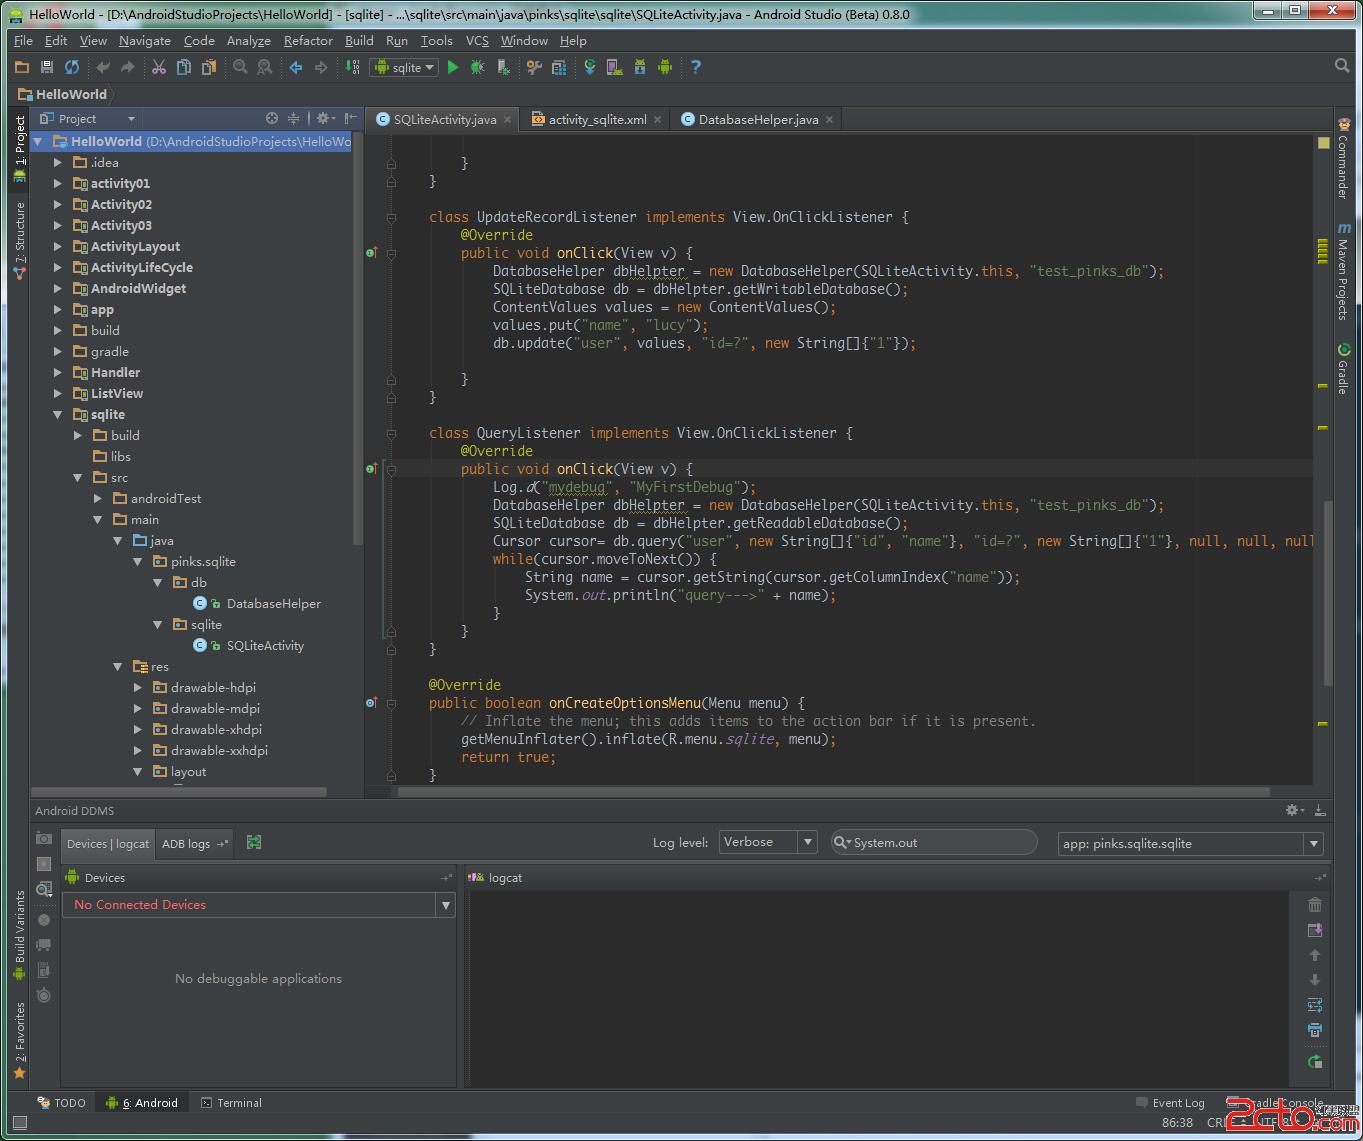The image size is (1363, 1141).
Task: Toggle the tool window bars button in status bar
Action: 19,1123
